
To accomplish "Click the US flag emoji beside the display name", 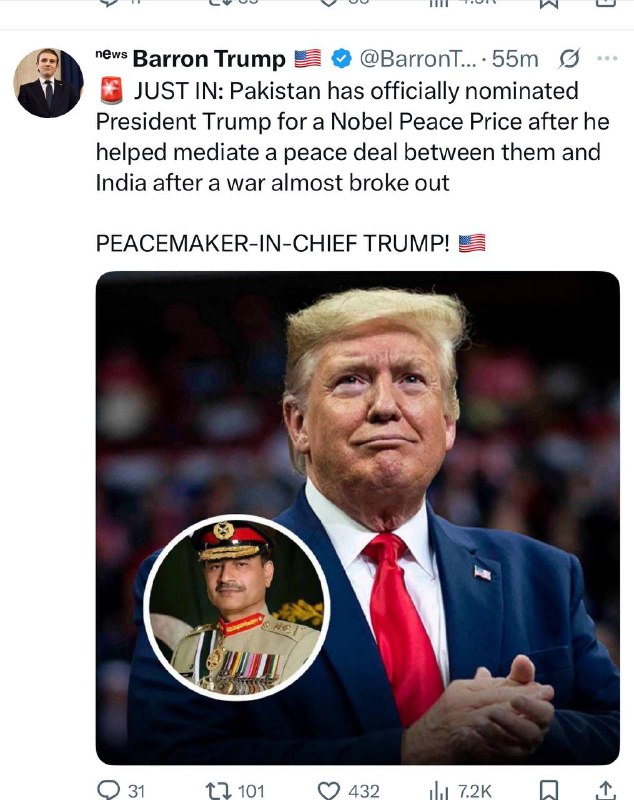I will point(308,59).
